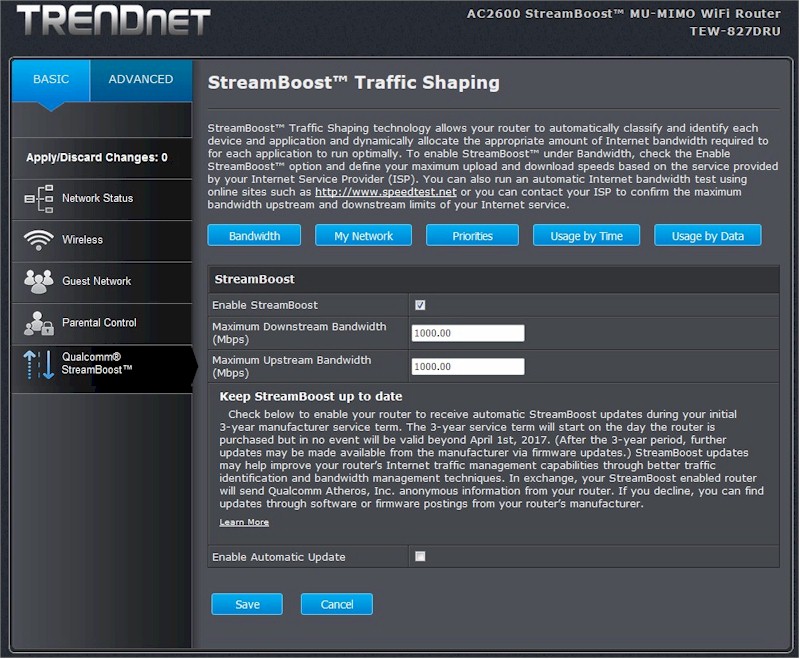The width and height of the screenshot is (800, 659).
Task: Check the Enable Automatic Update checkbox
Action: tap(420, 556)
